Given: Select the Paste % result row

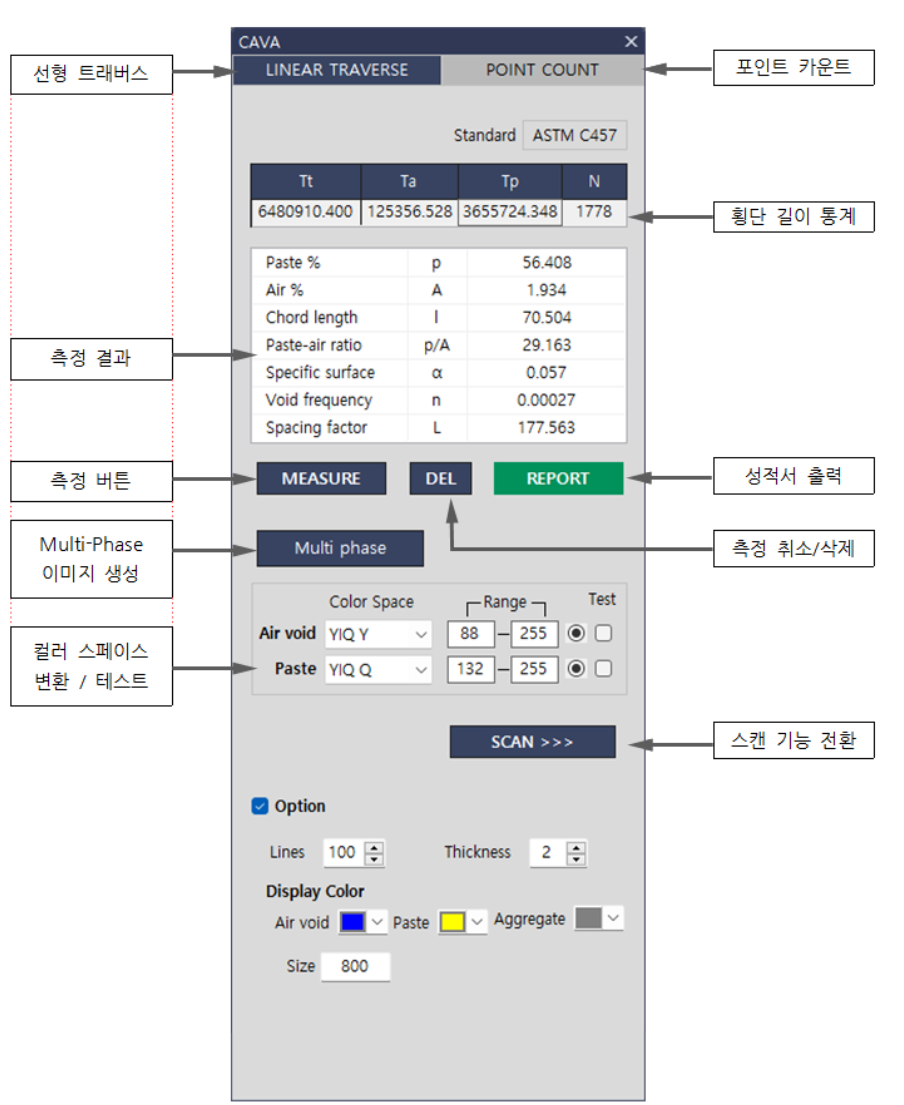Looking at the screenshot, I should (438, 263).
